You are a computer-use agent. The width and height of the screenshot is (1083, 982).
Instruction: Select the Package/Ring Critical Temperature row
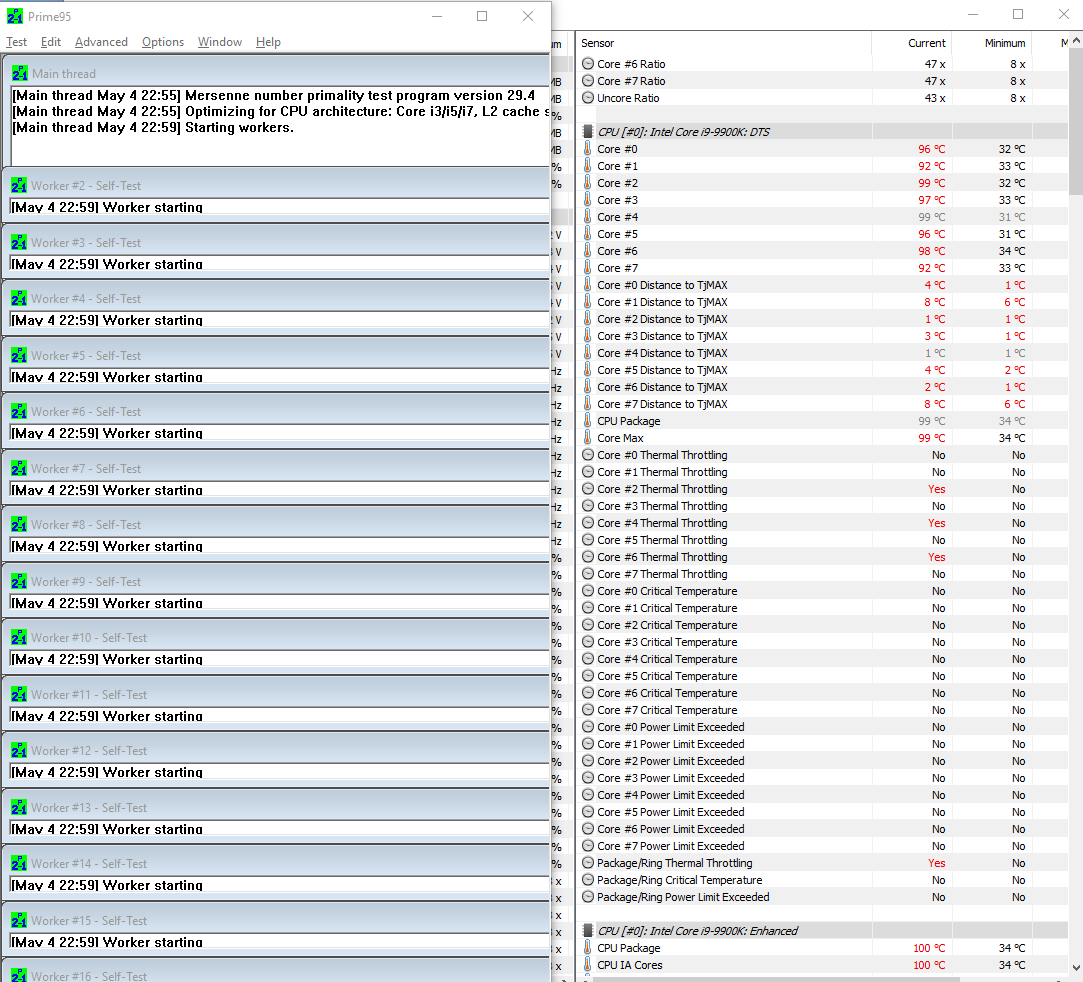(822, 880)
